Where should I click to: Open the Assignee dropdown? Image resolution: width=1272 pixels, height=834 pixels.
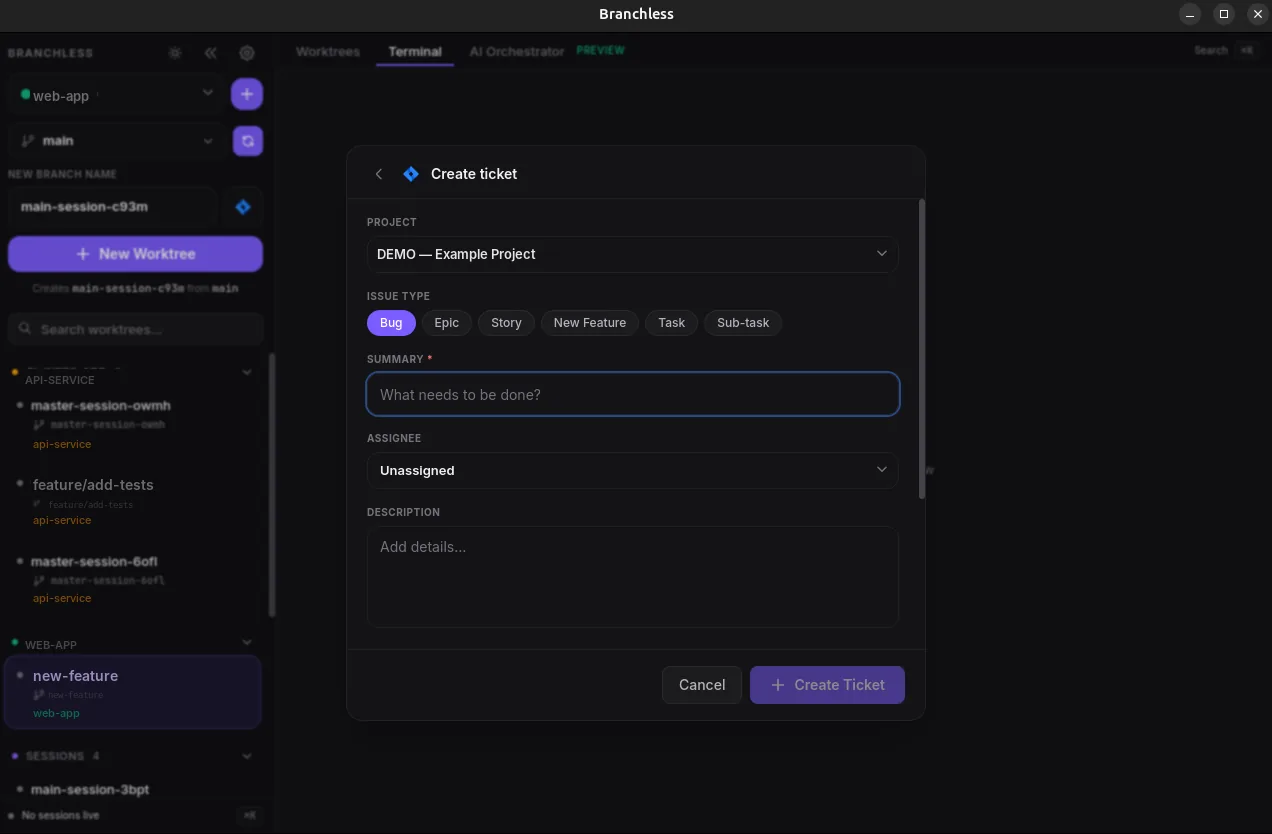point(633,470)
